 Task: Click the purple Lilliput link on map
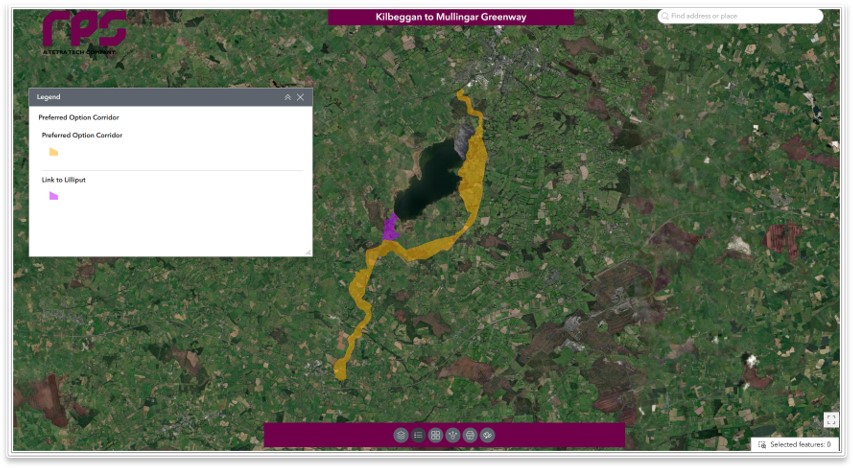point(390,229)
